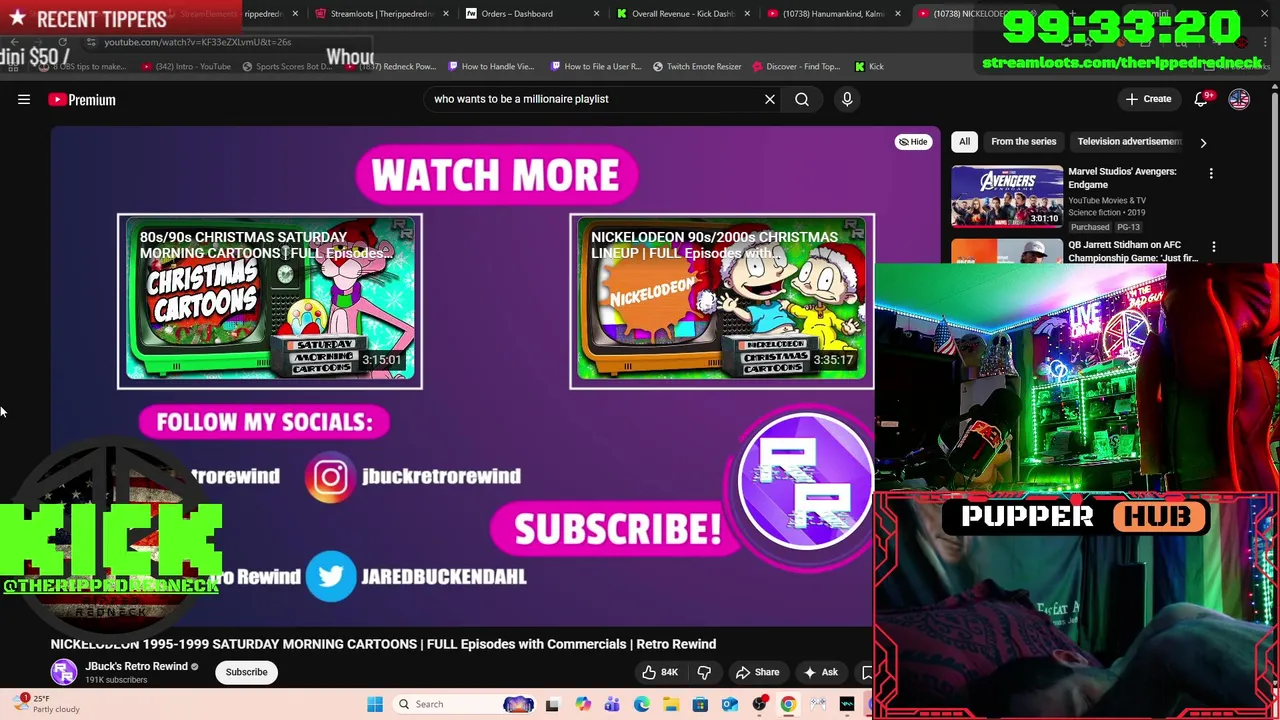
Task: Focus the YouTube search field
Action: click(595, 99)
